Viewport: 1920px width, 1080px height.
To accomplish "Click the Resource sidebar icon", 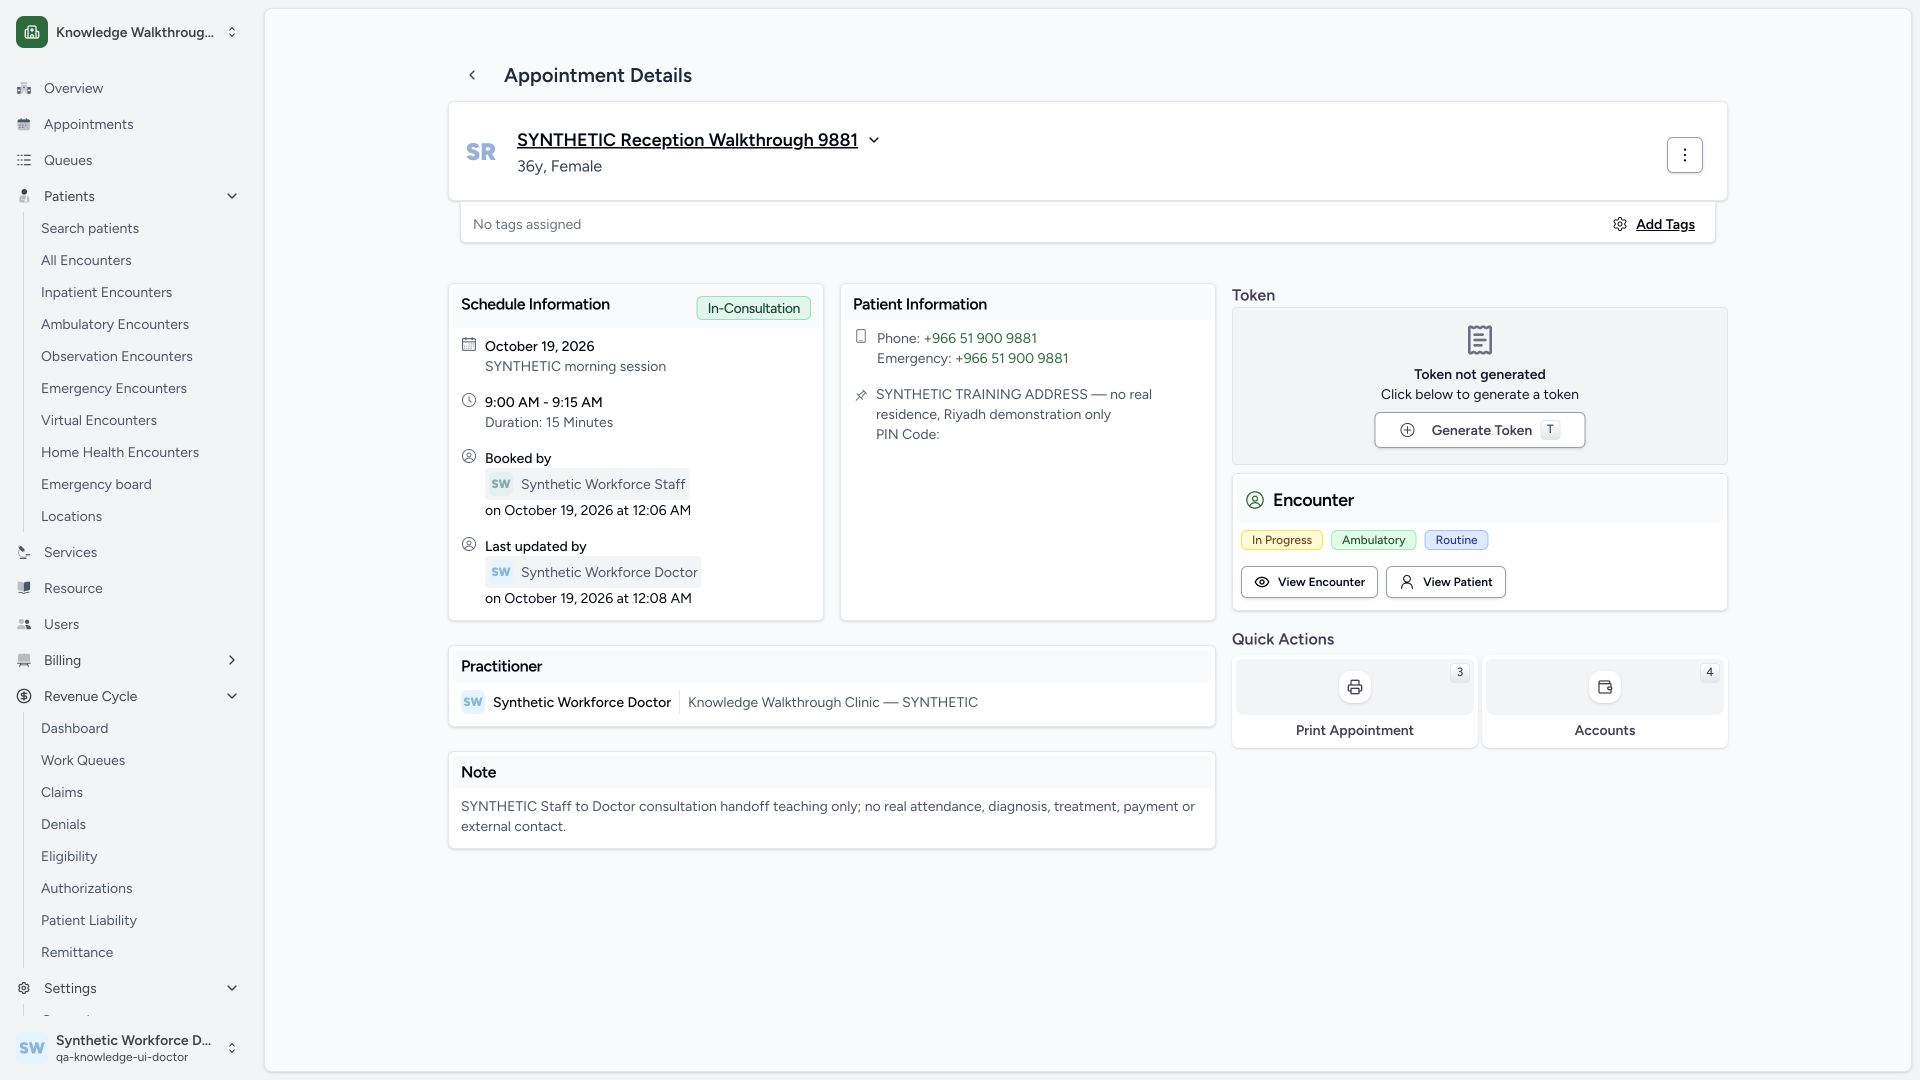I will coord(24,589).
